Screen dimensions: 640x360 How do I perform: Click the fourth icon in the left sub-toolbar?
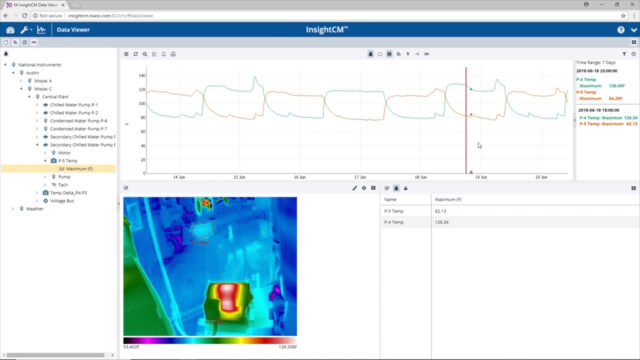coord(34,42)
